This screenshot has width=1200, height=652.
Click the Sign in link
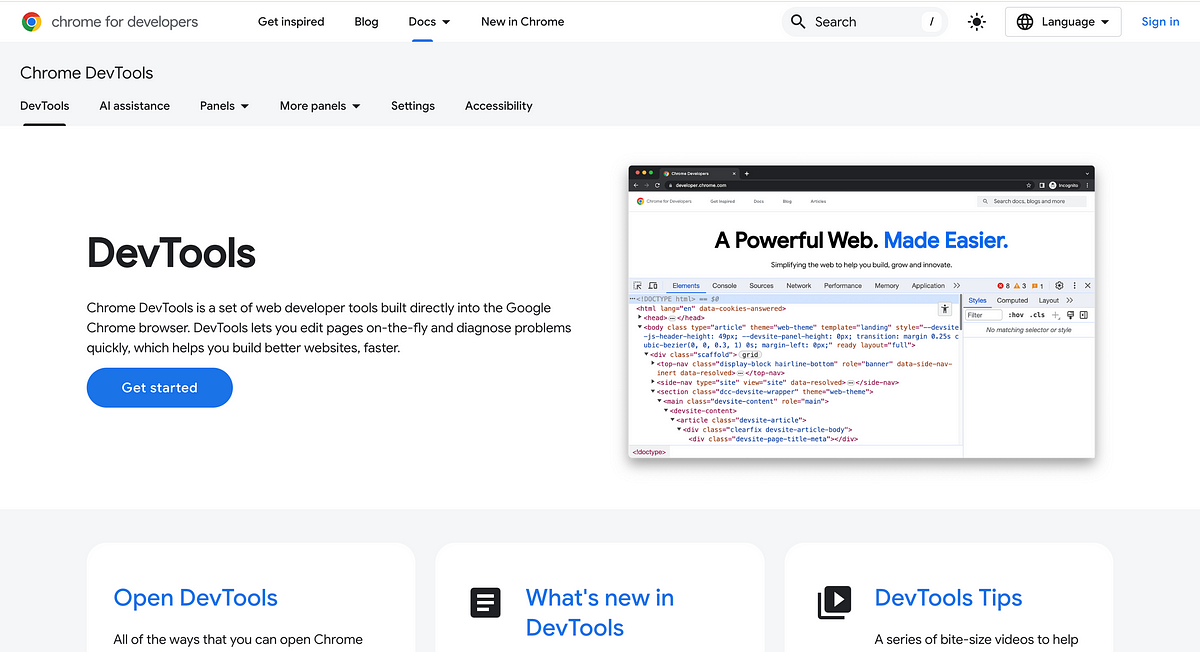pyautogui.click(x=1160, y=21)
